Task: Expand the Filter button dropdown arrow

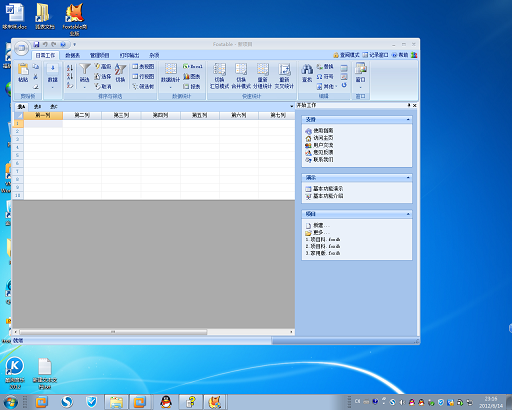Action: 85,87
